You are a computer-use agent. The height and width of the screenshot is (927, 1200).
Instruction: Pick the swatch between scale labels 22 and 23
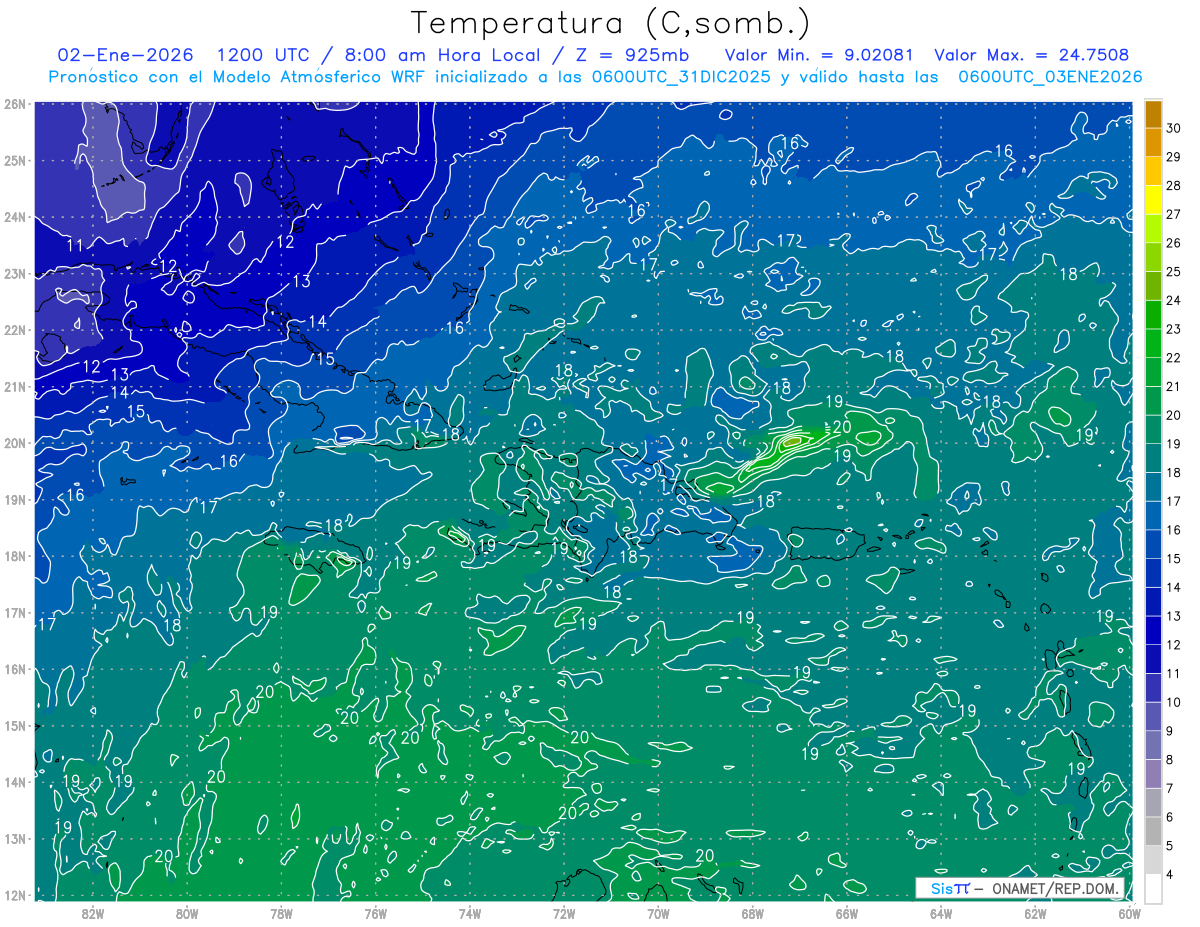pyautogui.click(x=1153, y=343)
